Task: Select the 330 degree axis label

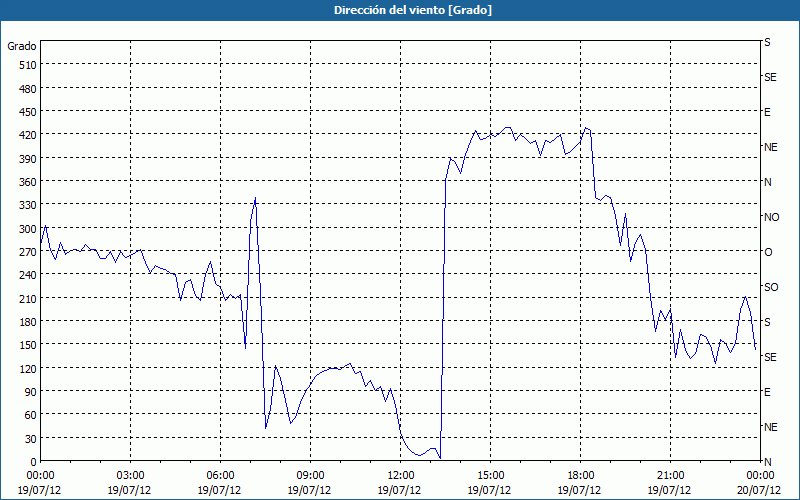Action: (28, 205)
